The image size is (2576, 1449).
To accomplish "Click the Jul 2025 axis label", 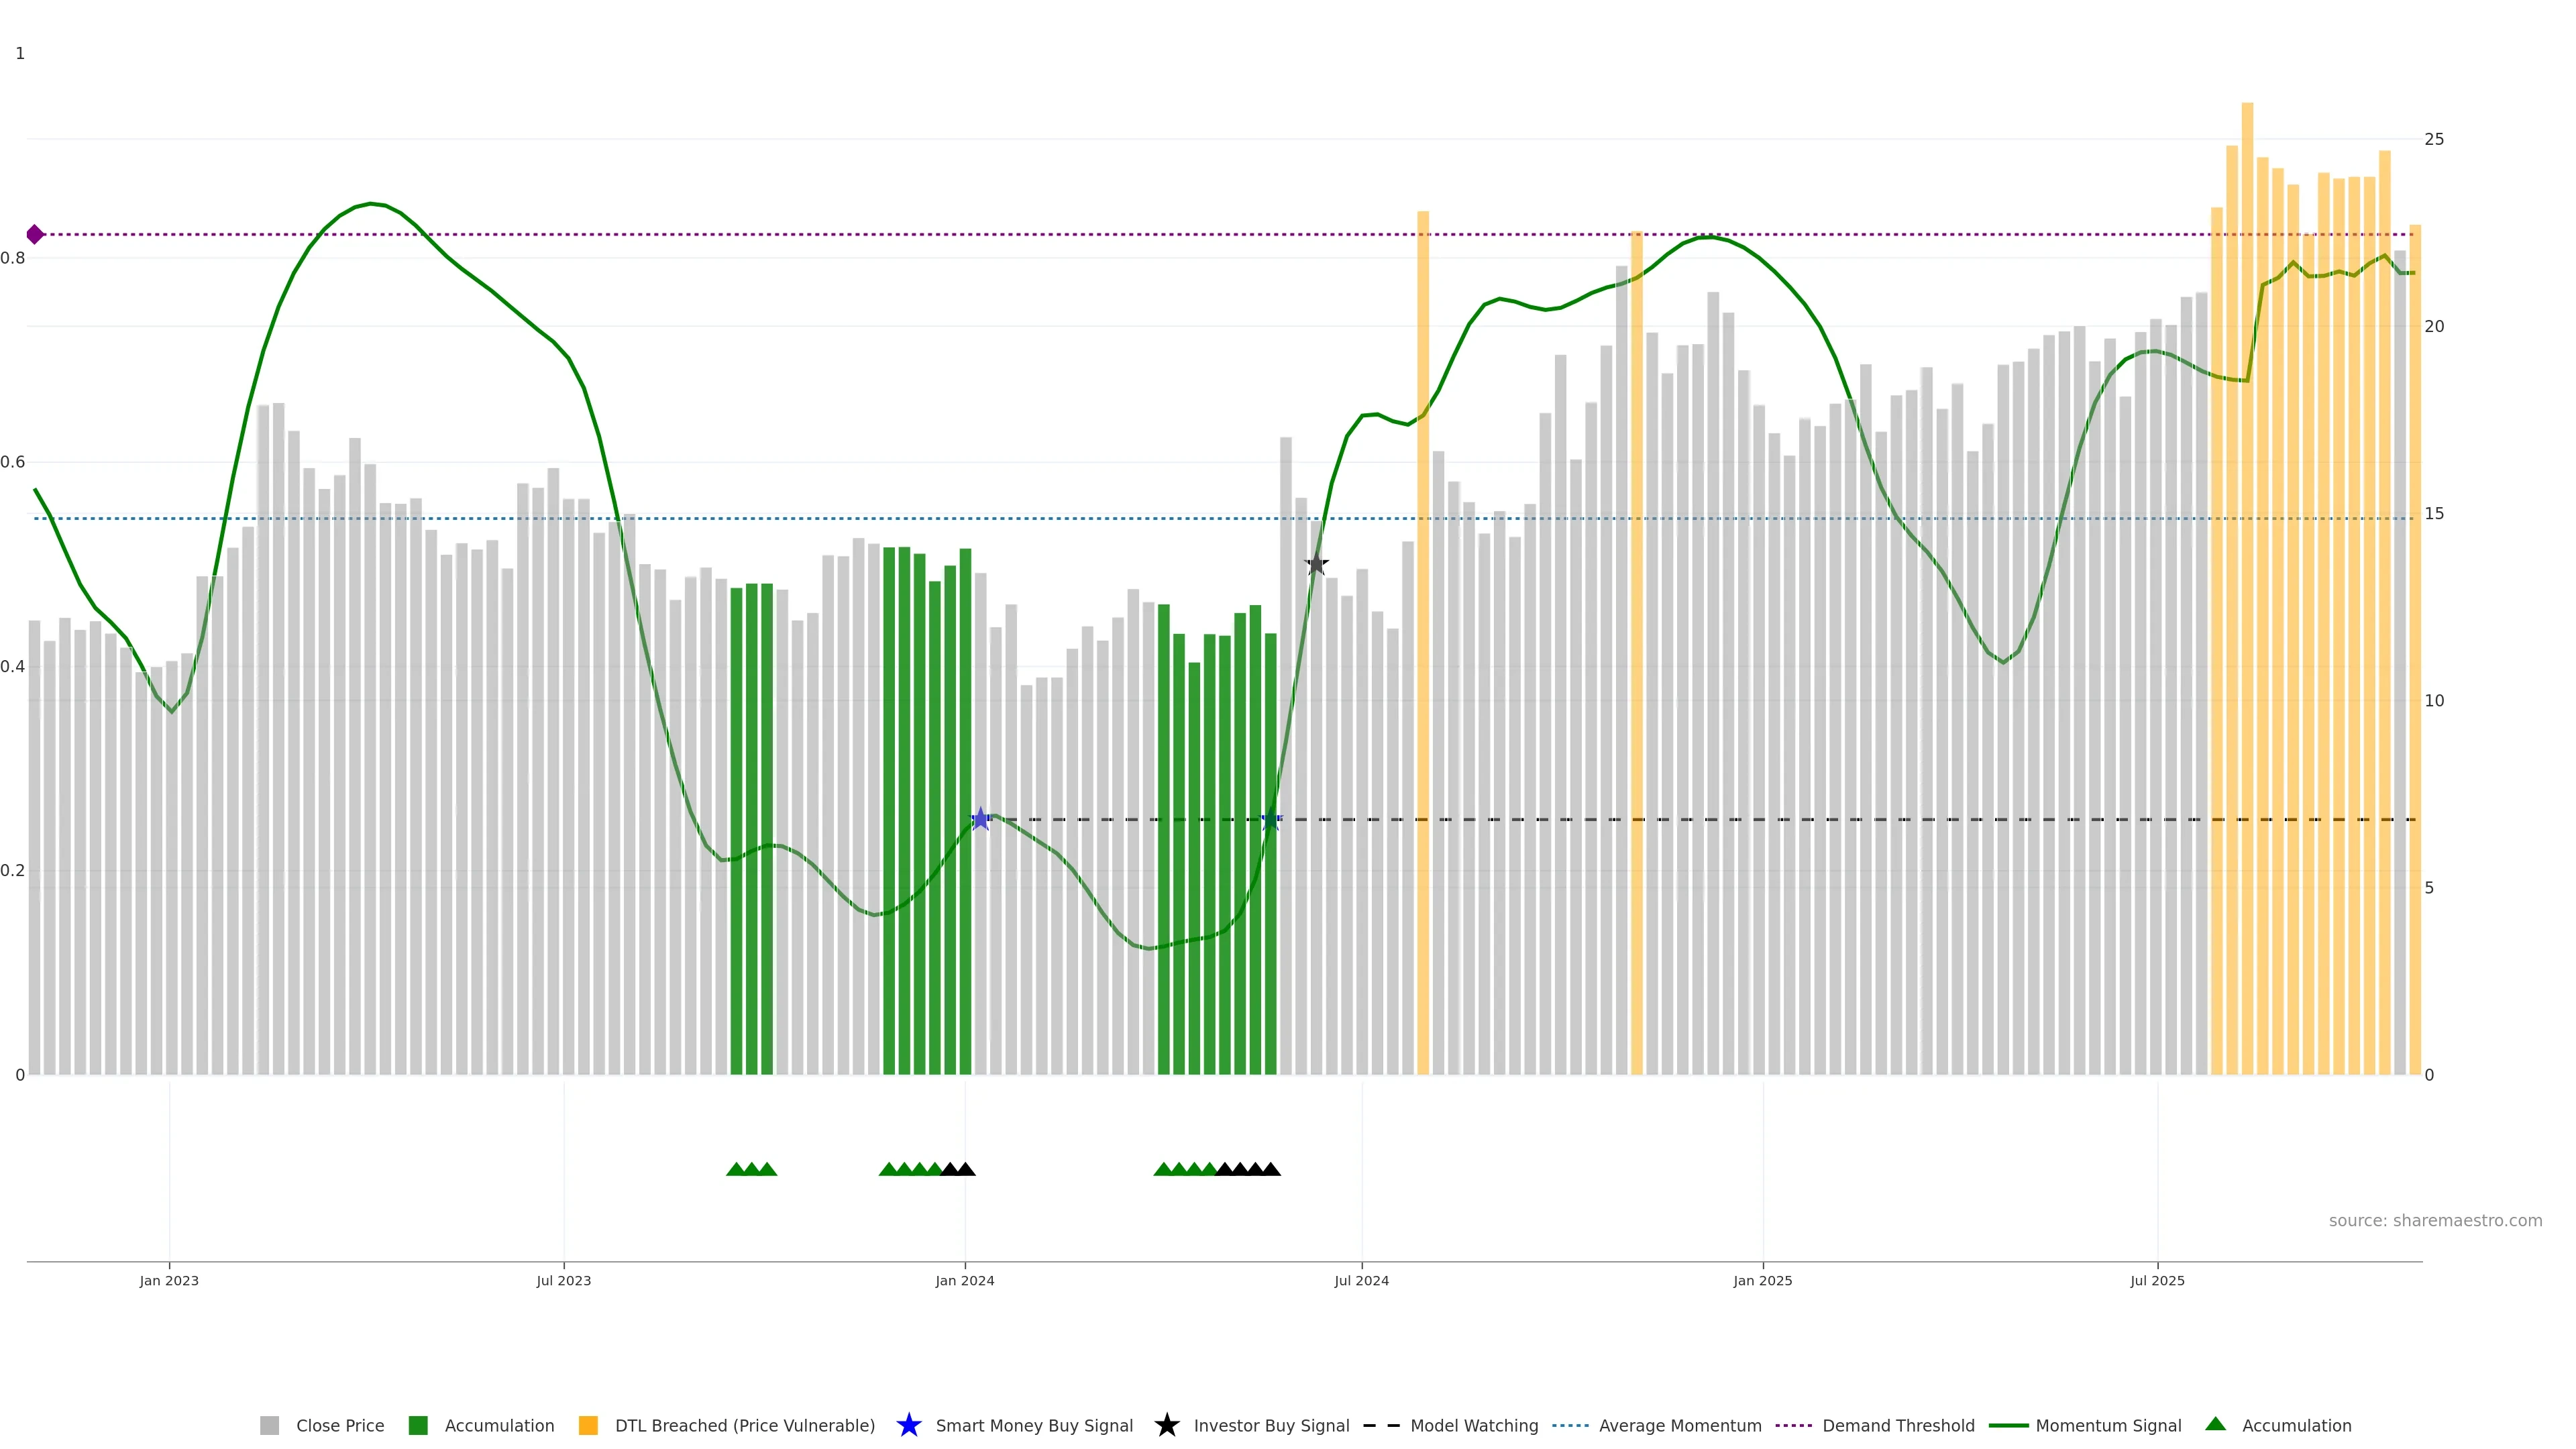I will (x=2156, y=1280).
